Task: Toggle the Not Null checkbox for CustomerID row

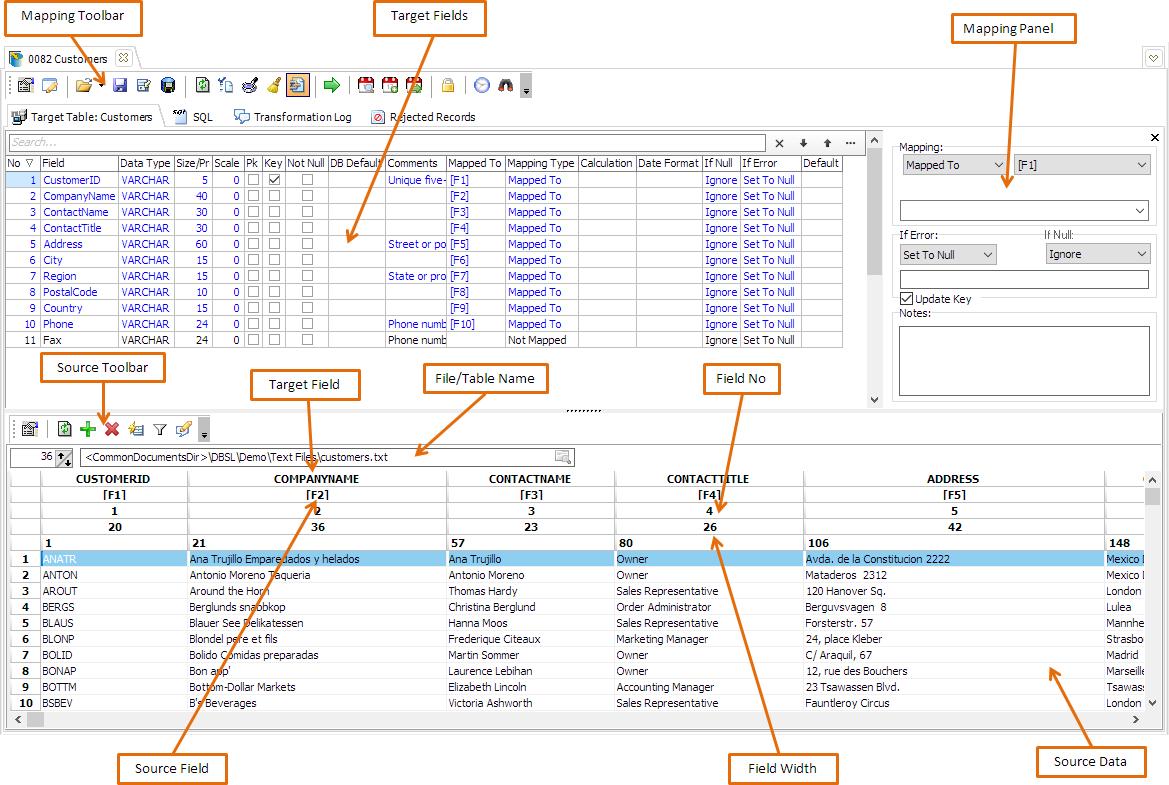Action: (307, 180)
